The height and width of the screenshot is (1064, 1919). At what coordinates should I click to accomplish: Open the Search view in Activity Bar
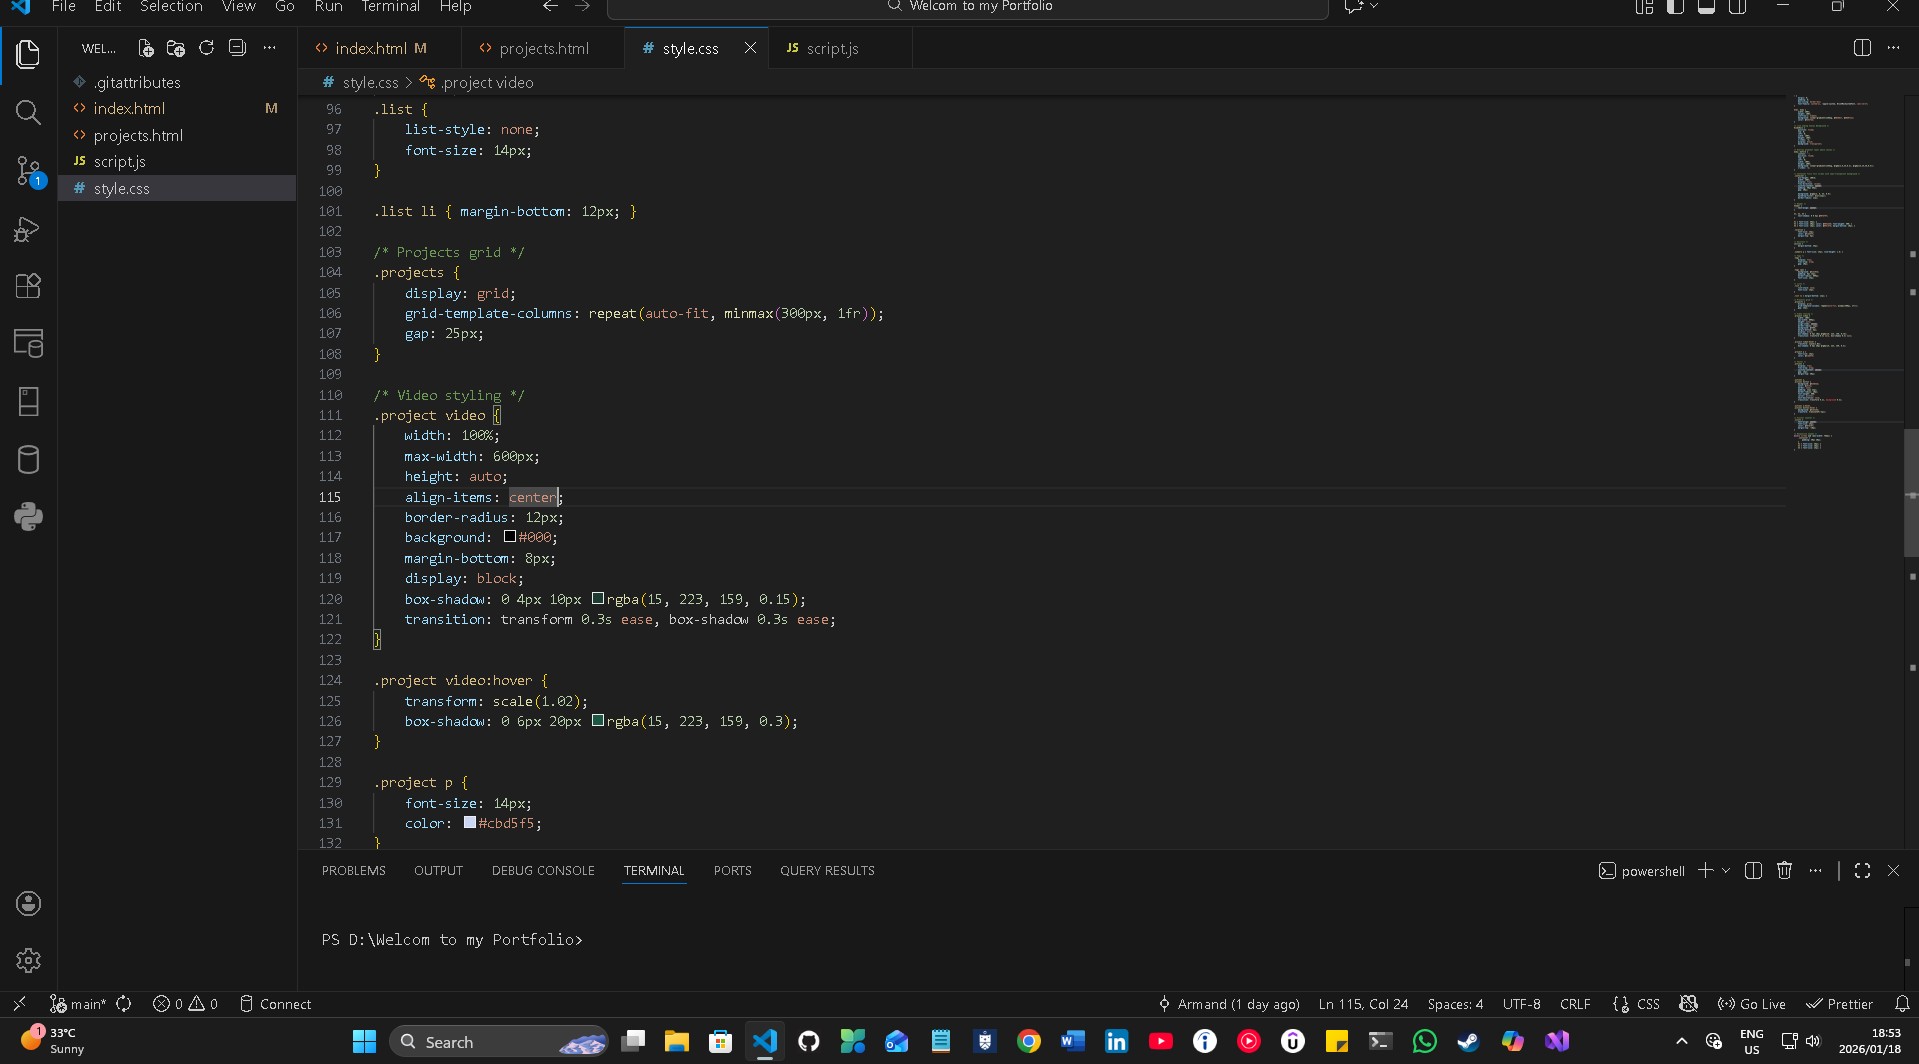(x=28, y=113)
